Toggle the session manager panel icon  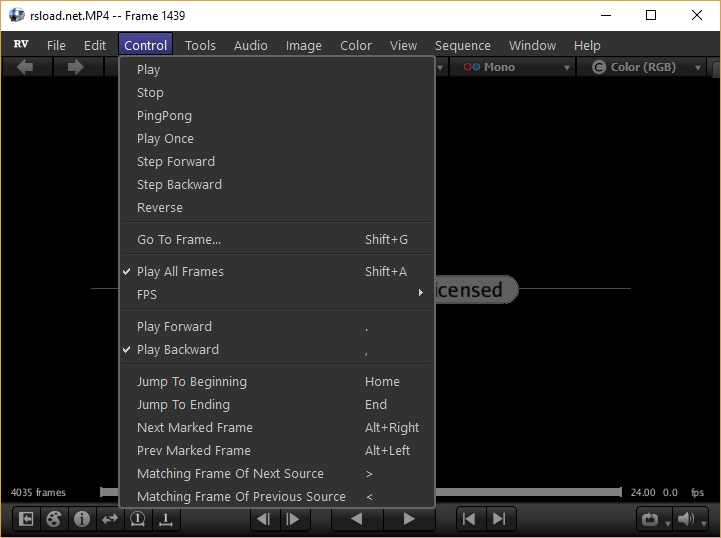(26, 520)
